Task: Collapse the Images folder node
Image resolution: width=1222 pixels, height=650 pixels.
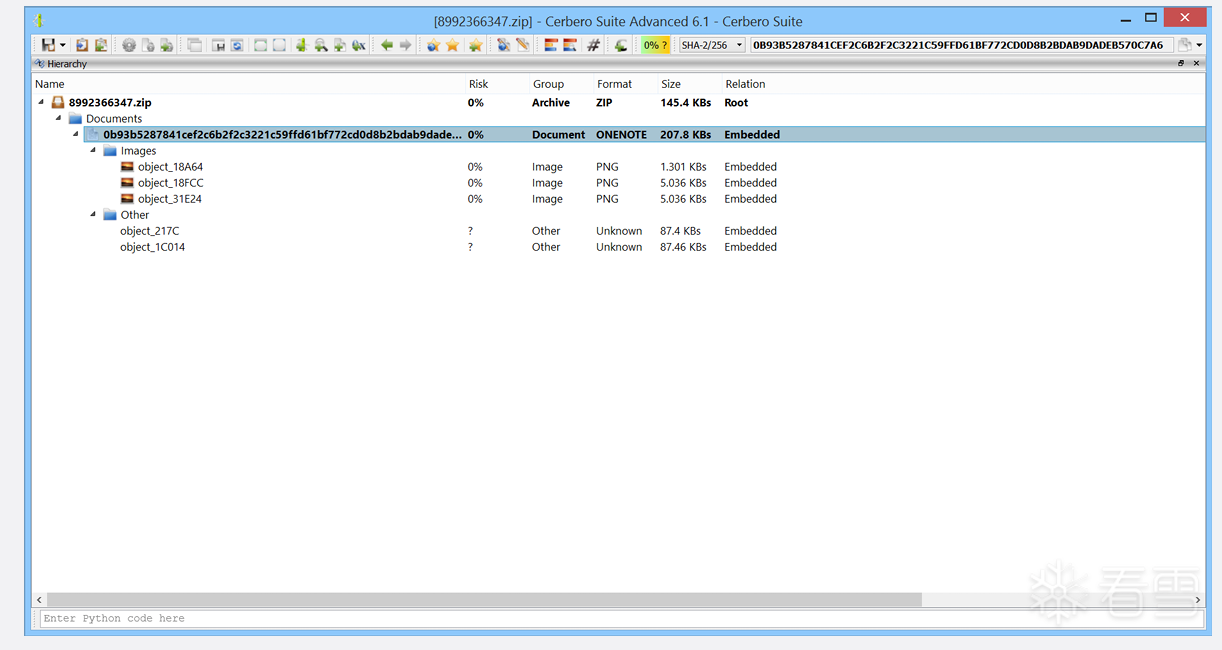Action: tap(93, 150)
